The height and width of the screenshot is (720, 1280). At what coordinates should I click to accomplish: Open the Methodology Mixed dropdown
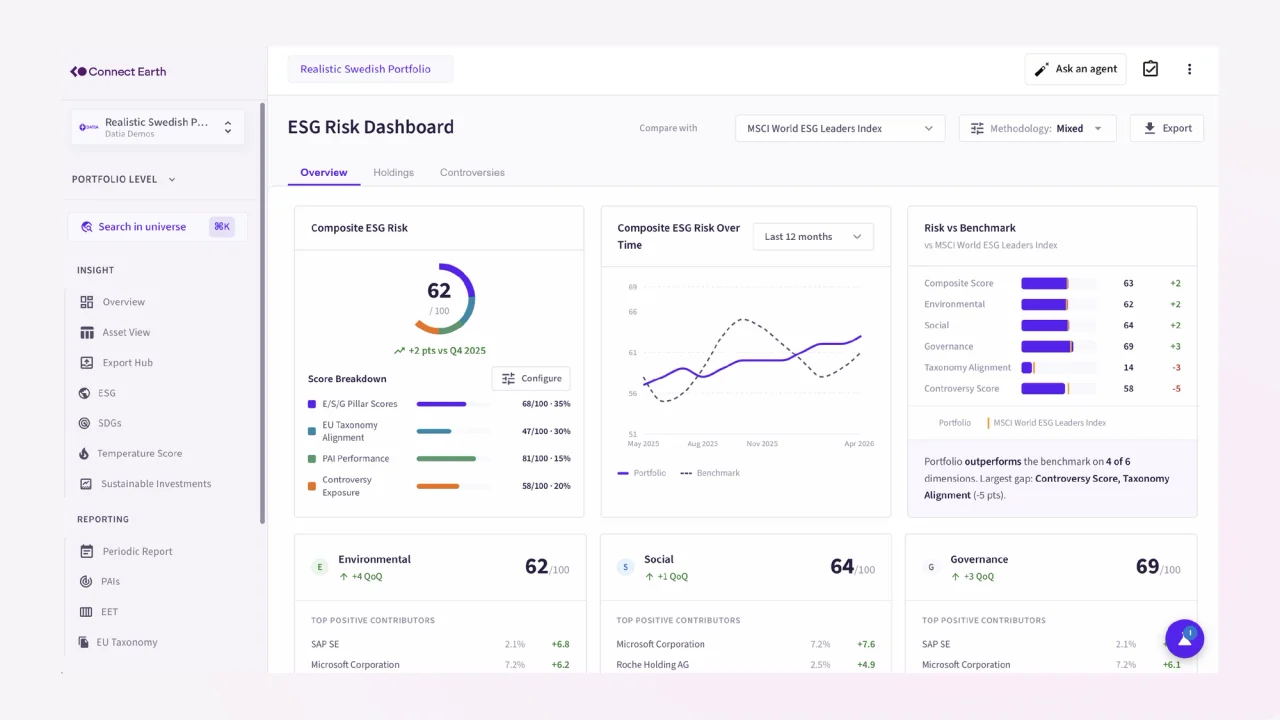(x=1038, y=128)
